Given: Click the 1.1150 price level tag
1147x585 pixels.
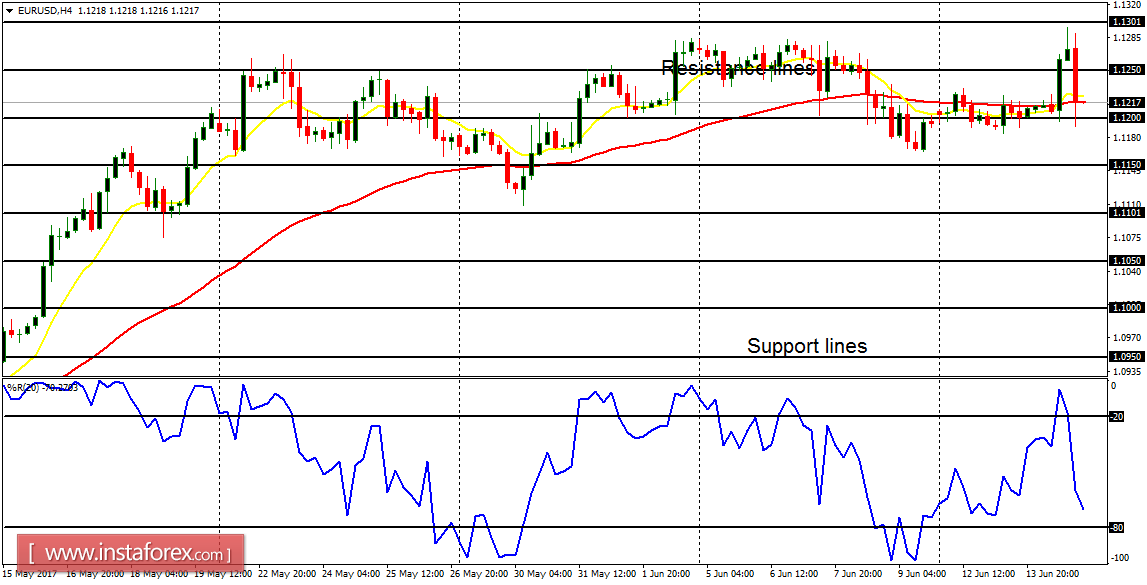Looking at the screenshot, I should point(1127,165).
